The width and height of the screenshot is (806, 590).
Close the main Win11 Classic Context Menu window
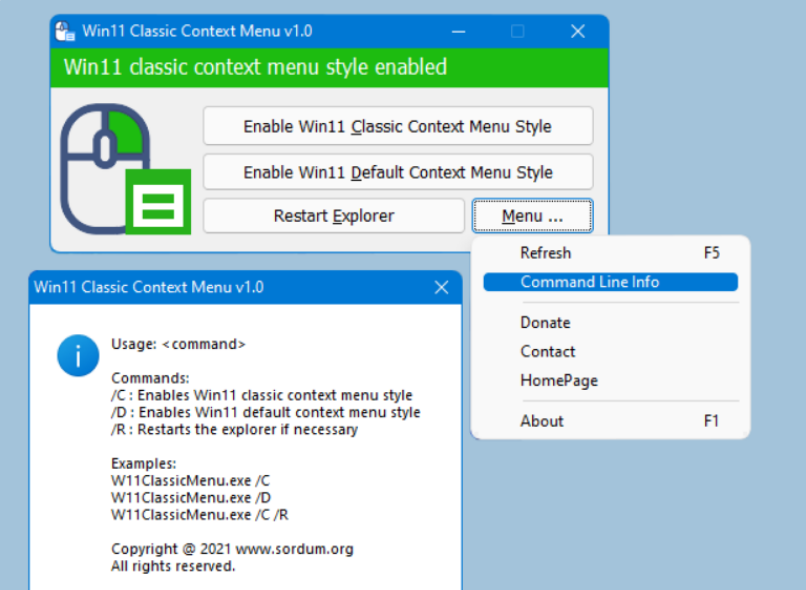coord(578,31)
